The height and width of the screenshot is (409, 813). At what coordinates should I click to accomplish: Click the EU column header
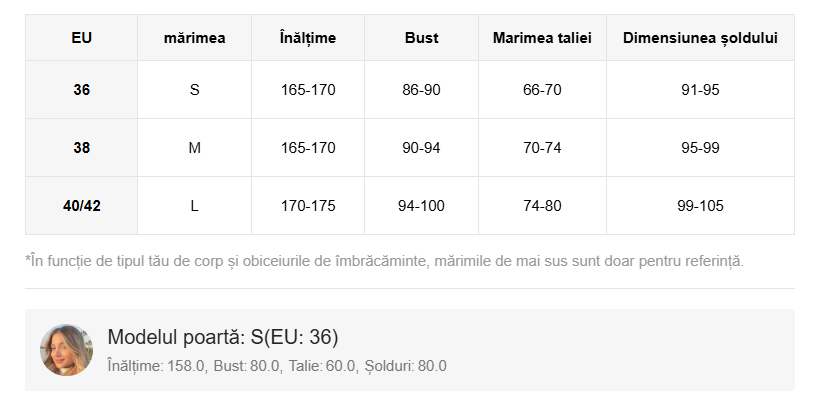(81, 38)
